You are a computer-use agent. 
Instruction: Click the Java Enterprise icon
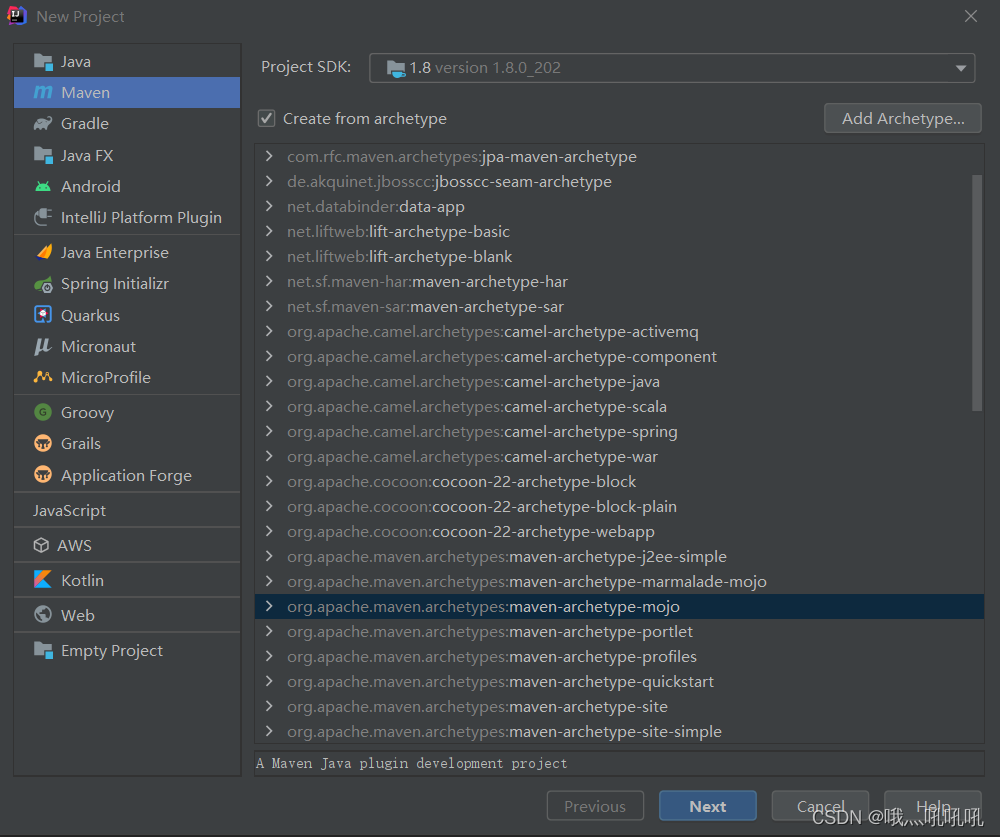click(43, 253)
